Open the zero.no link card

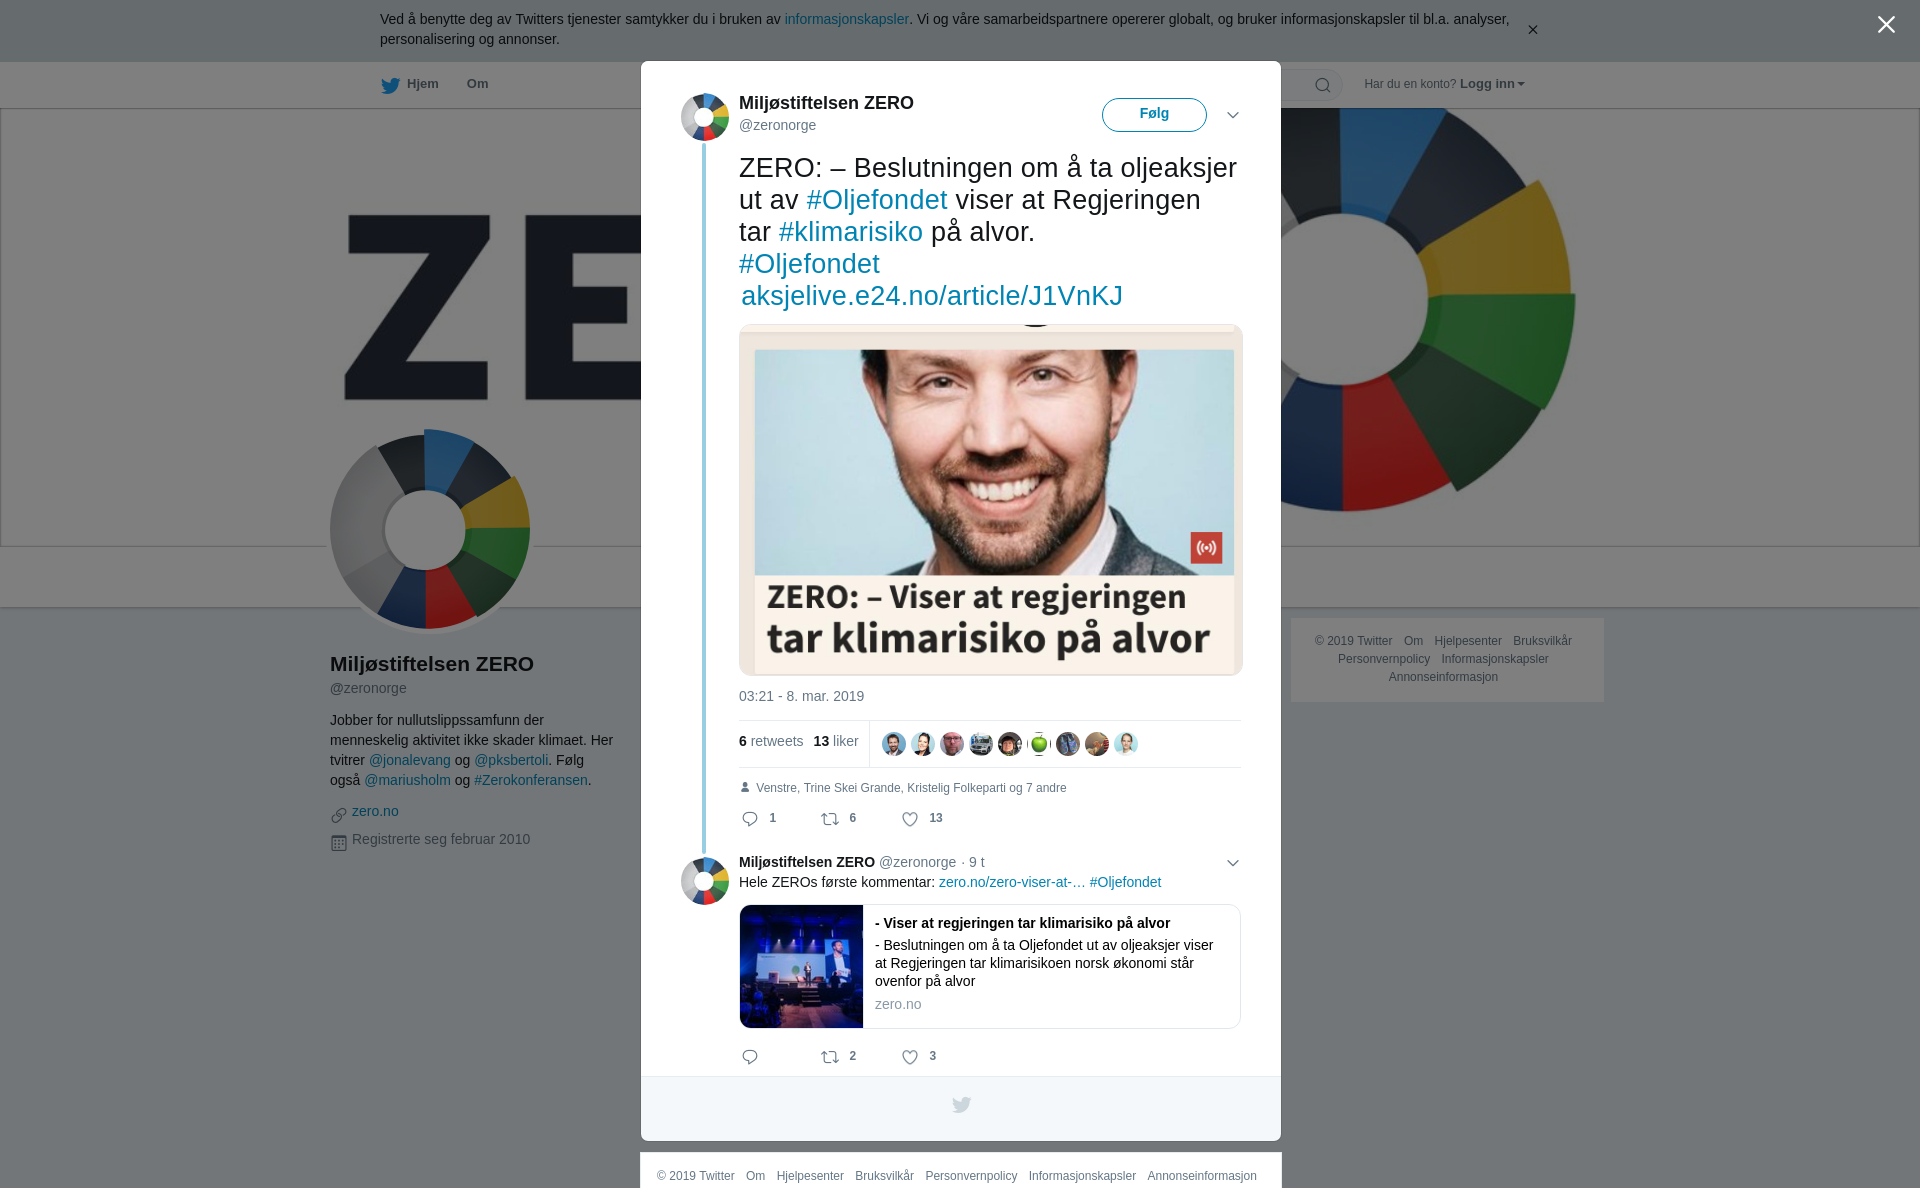(990, 966)
